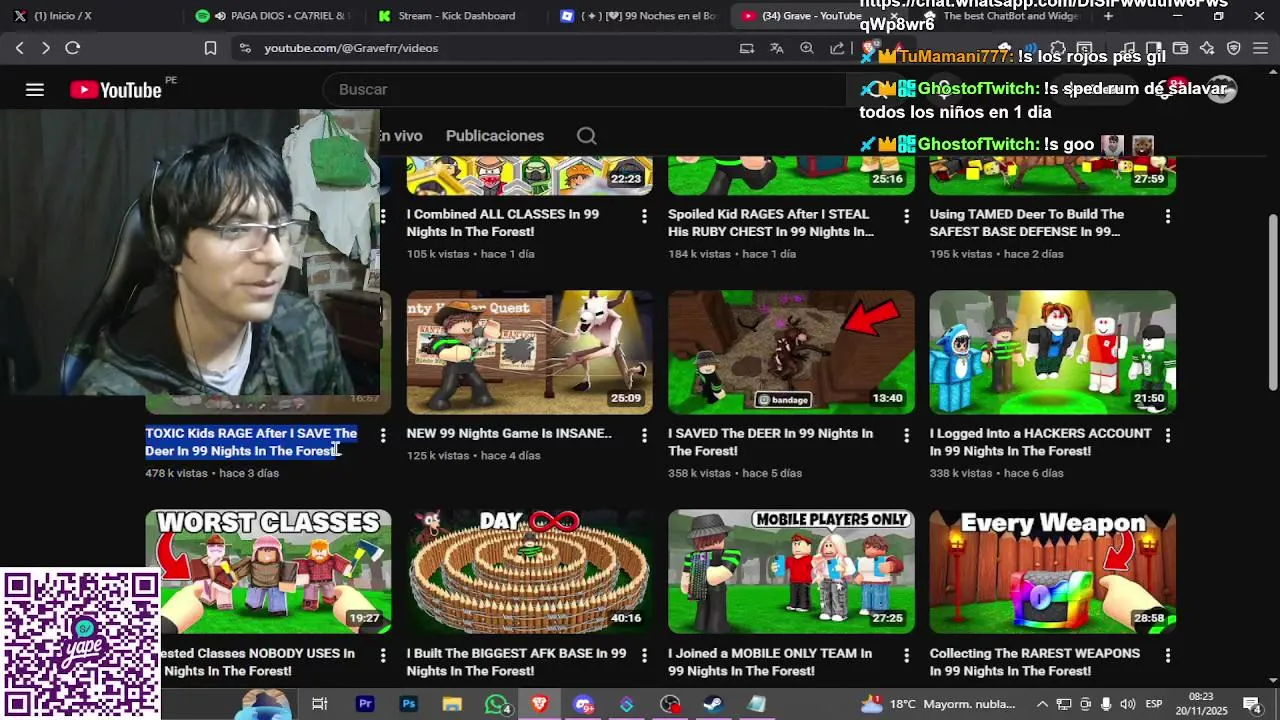Click the page vertical scrollbar thumb
This screenshot has width=1280, height=720.
click(x=1273, y=302)
